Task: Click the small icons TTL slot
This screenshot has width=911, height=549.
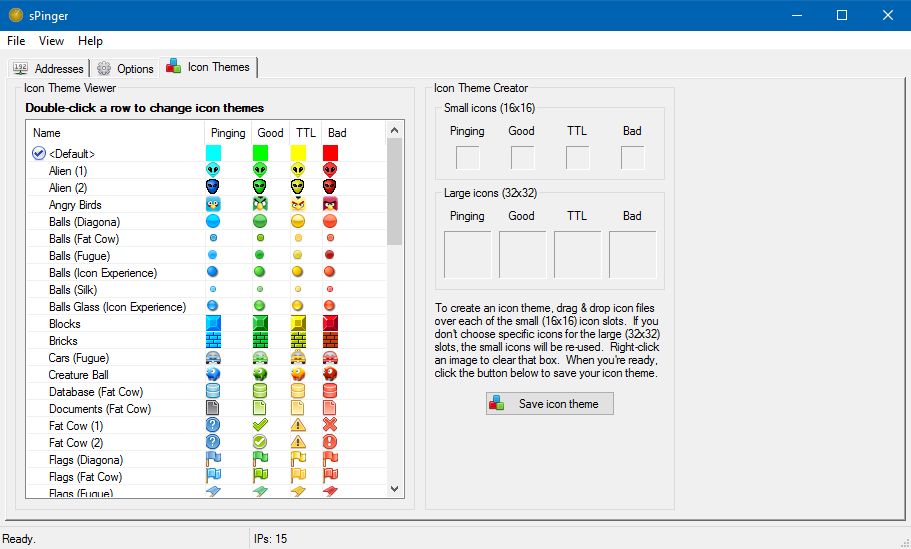Action: click(x=578, y=157)
